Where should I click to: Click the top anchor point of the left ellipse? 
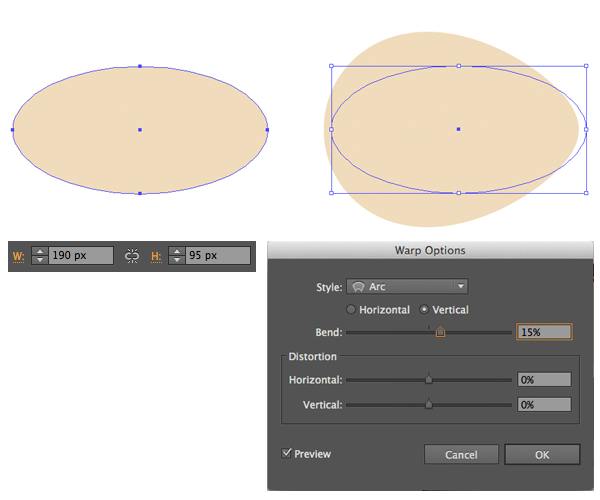tap(140, 66)
